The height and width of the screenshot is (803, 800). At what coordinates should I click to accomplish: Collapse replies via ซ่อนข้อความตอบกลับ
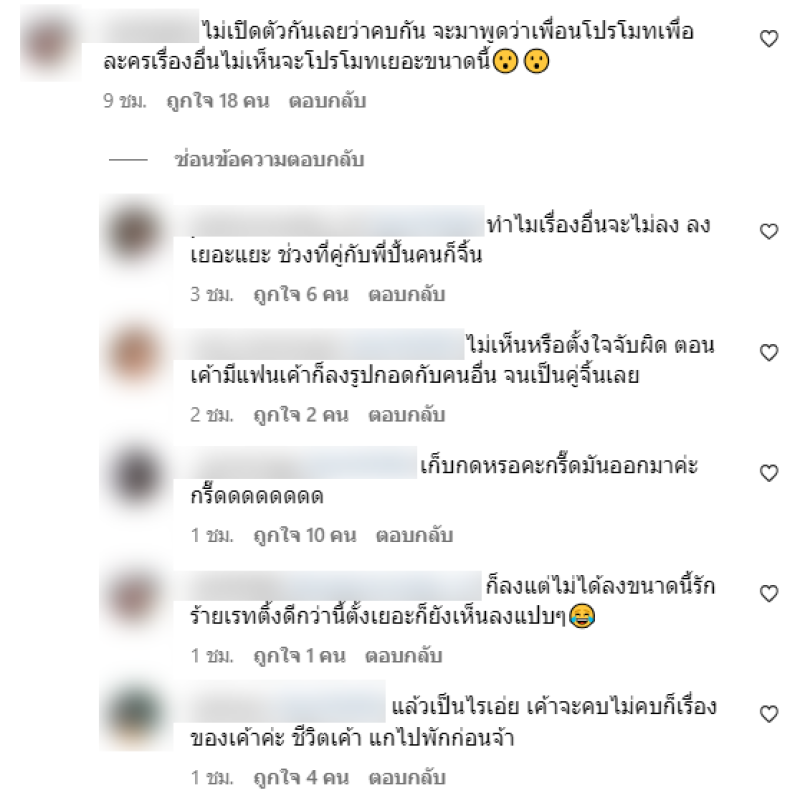click(269, 160)
